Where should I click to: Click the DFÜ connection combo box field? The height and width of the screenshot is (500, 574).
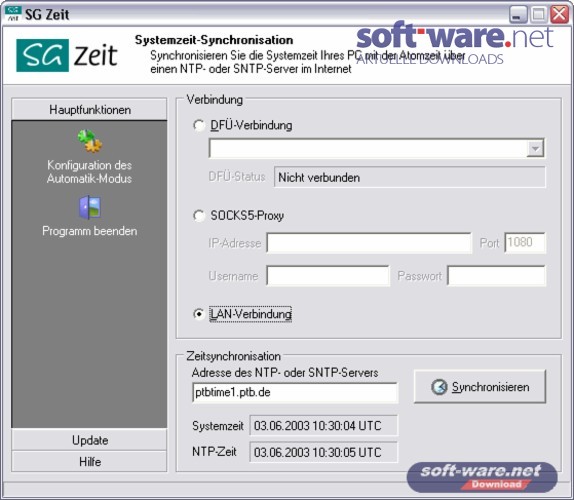pos(376,148)
